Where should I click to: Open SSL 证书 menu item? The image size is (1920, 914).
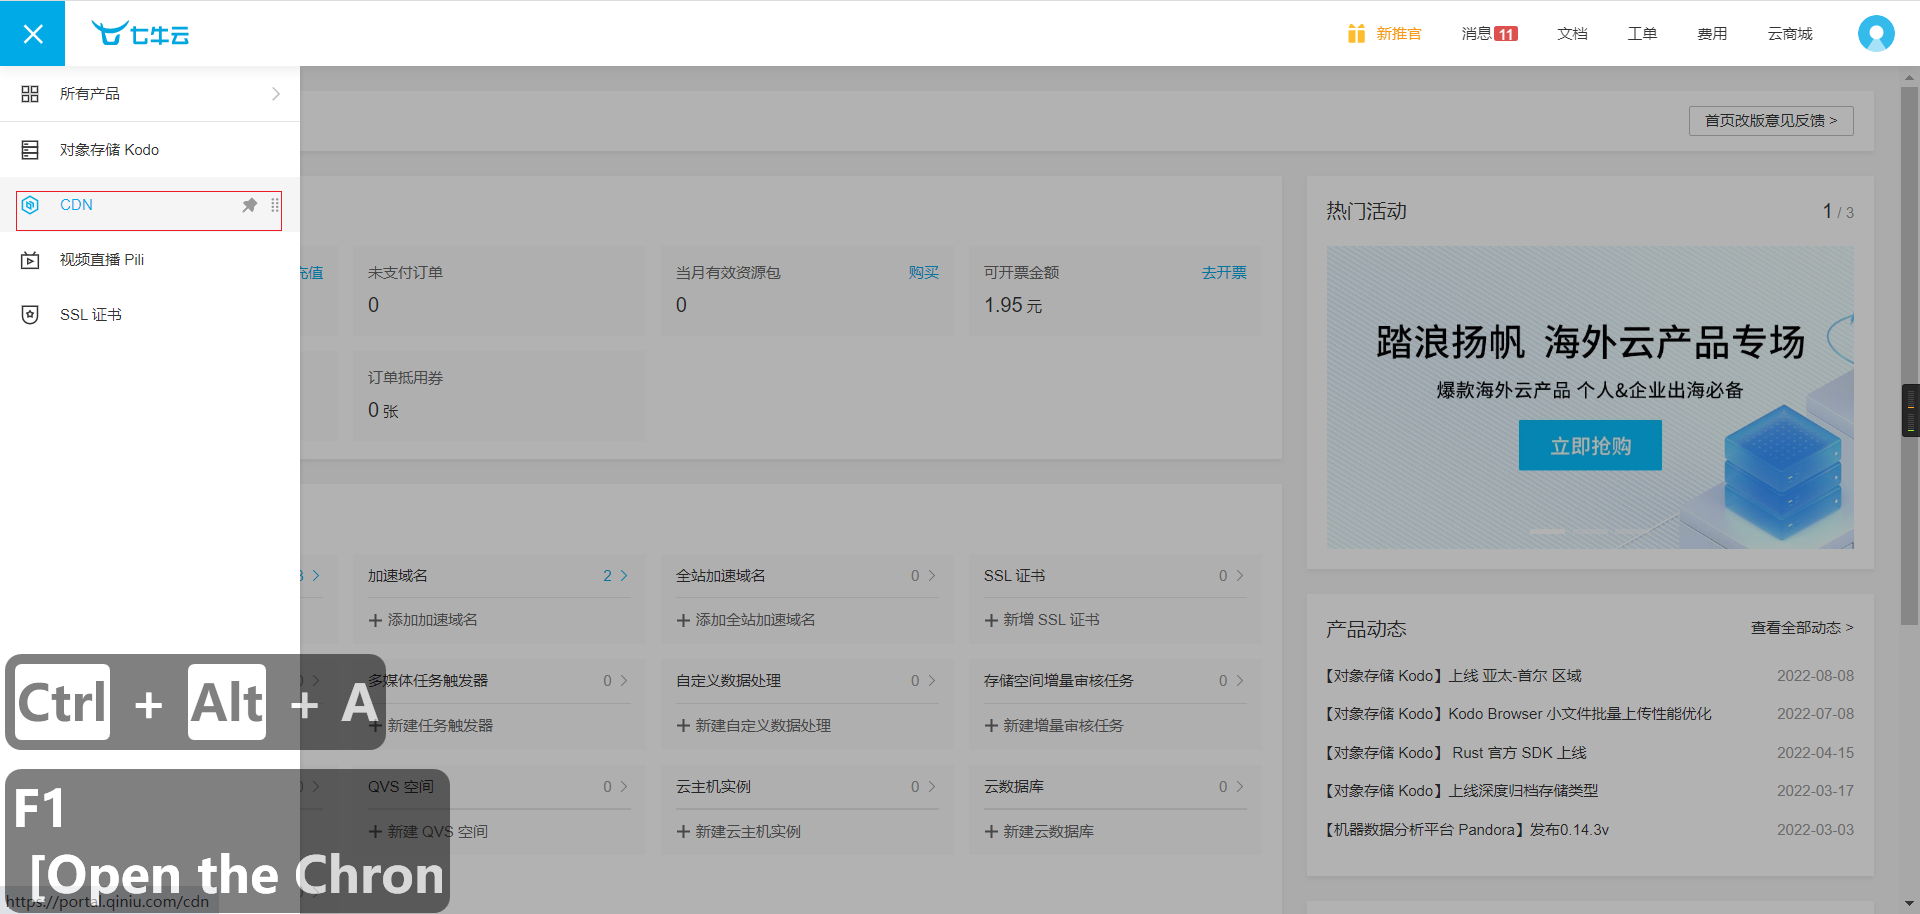pos(150,315)
